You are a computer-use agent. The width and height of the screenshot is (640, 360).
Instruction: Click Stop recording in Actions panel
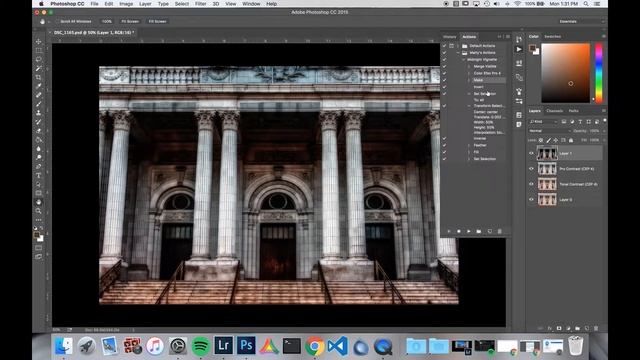[449, 231]
